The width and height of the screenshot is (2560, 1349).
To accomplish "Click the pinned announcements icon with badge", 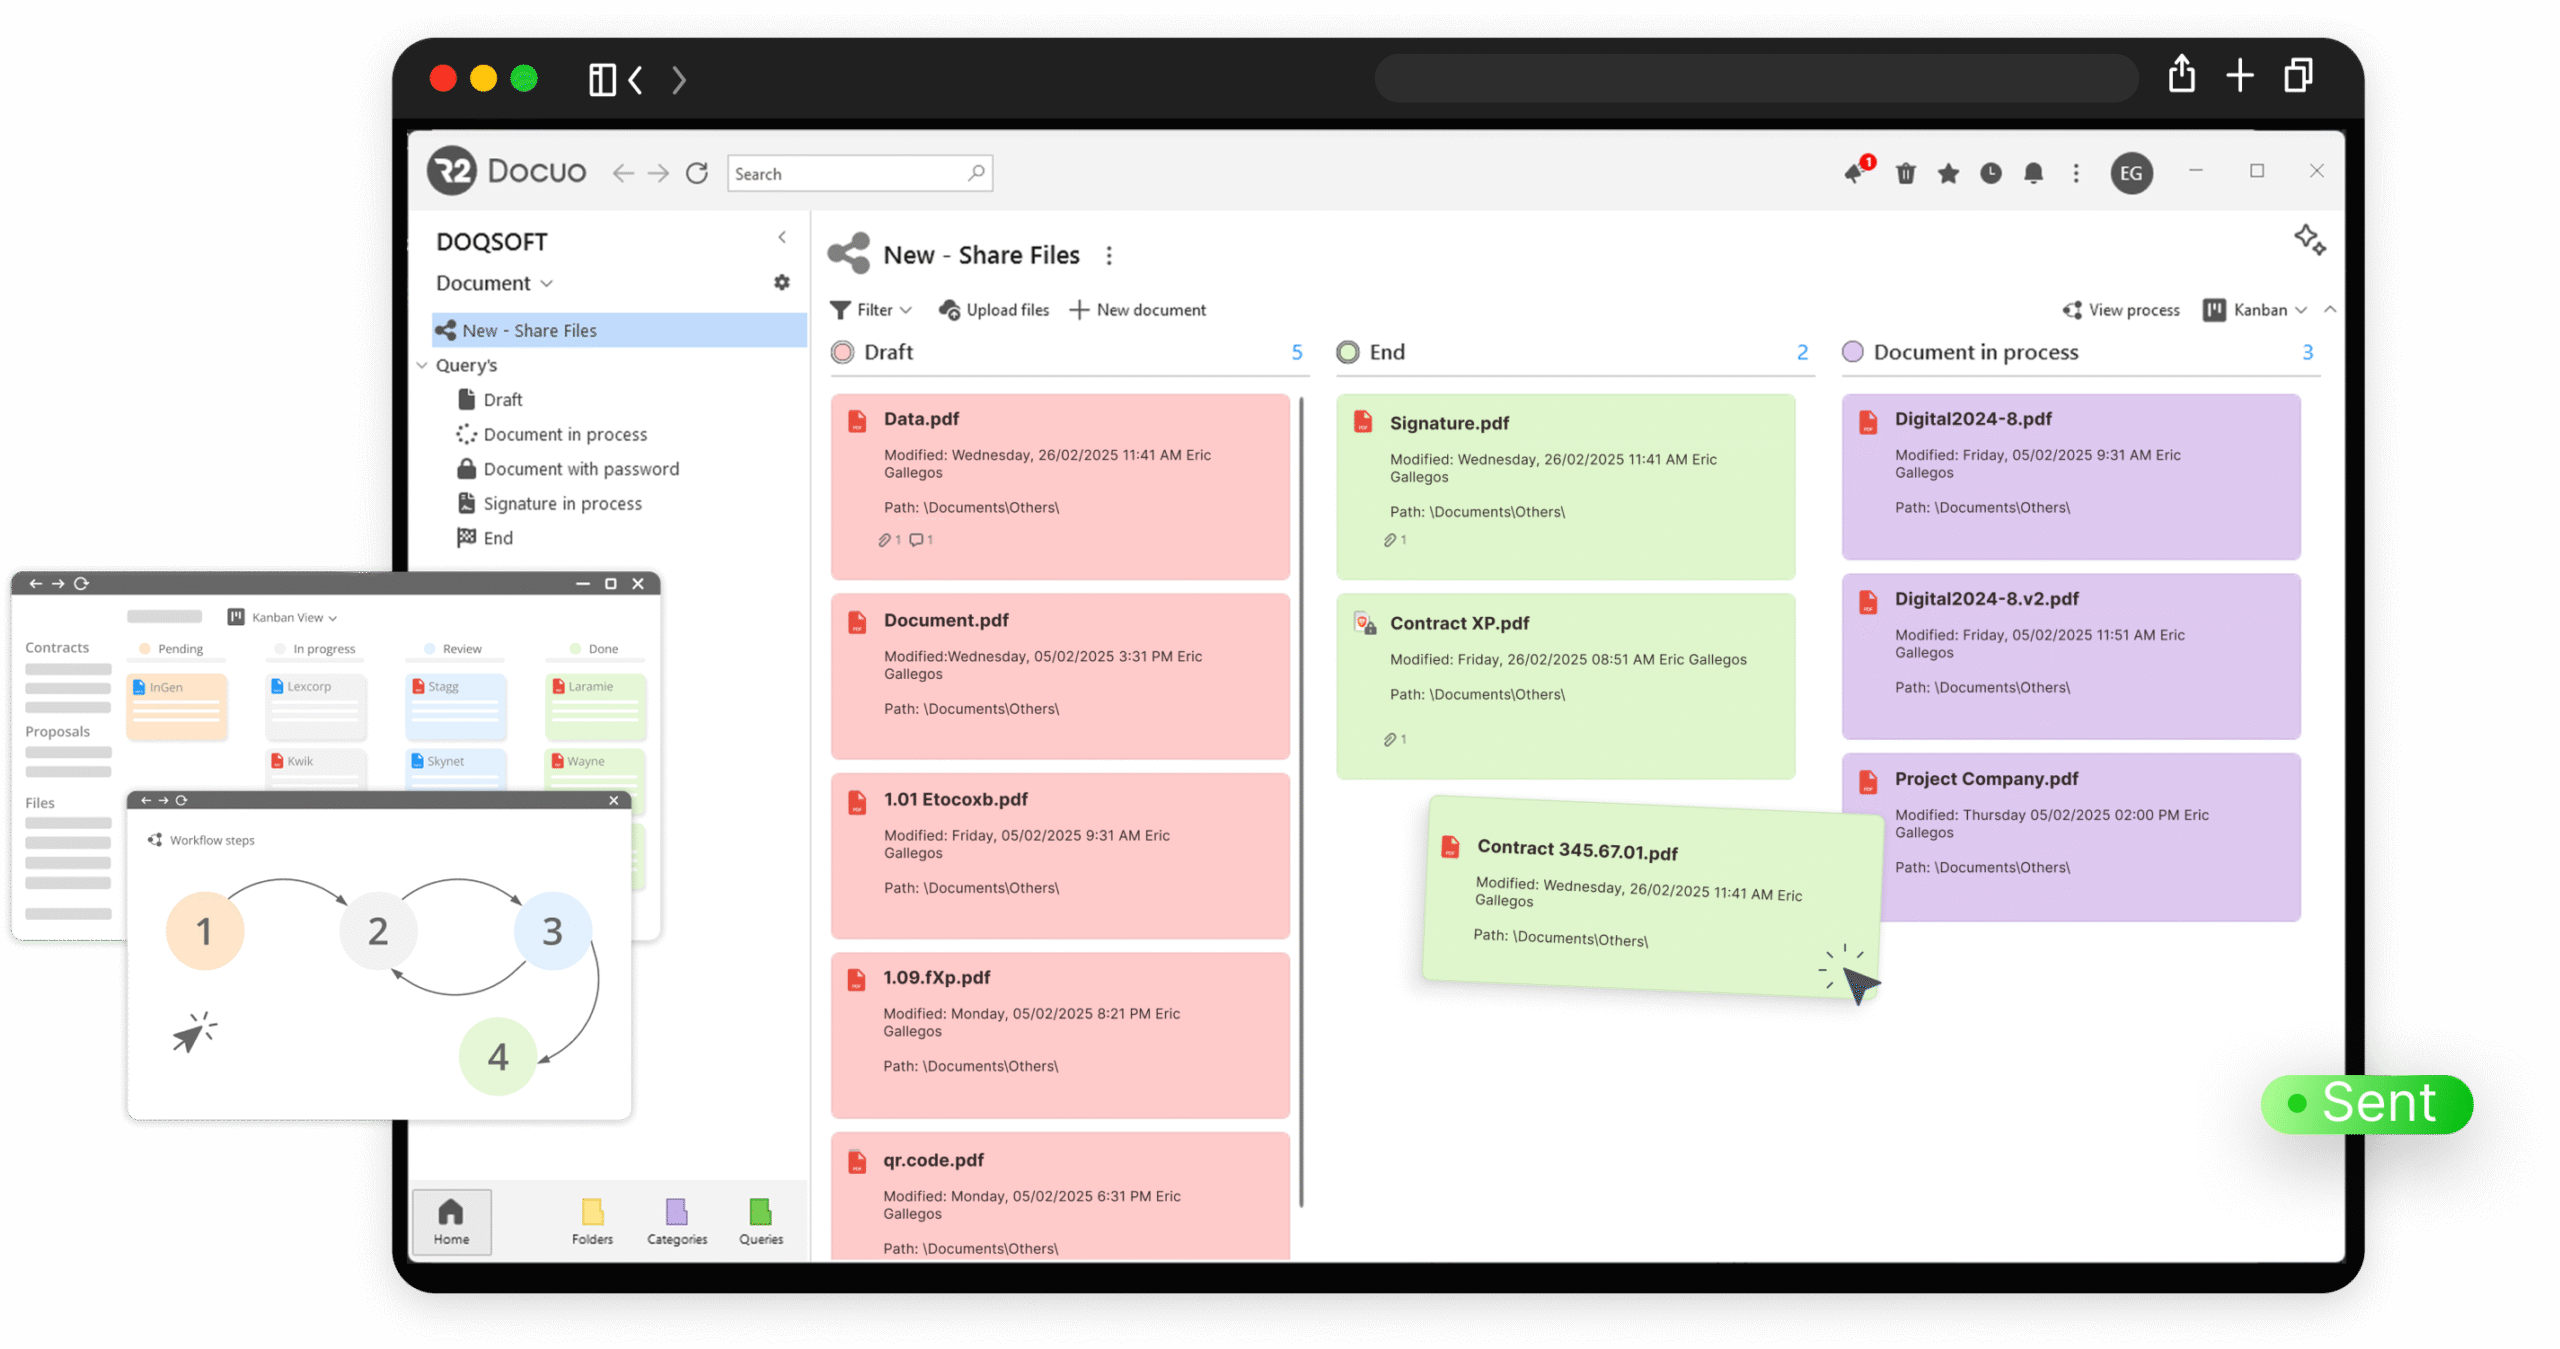I will pyautogui.click(x=1857, y=172).
